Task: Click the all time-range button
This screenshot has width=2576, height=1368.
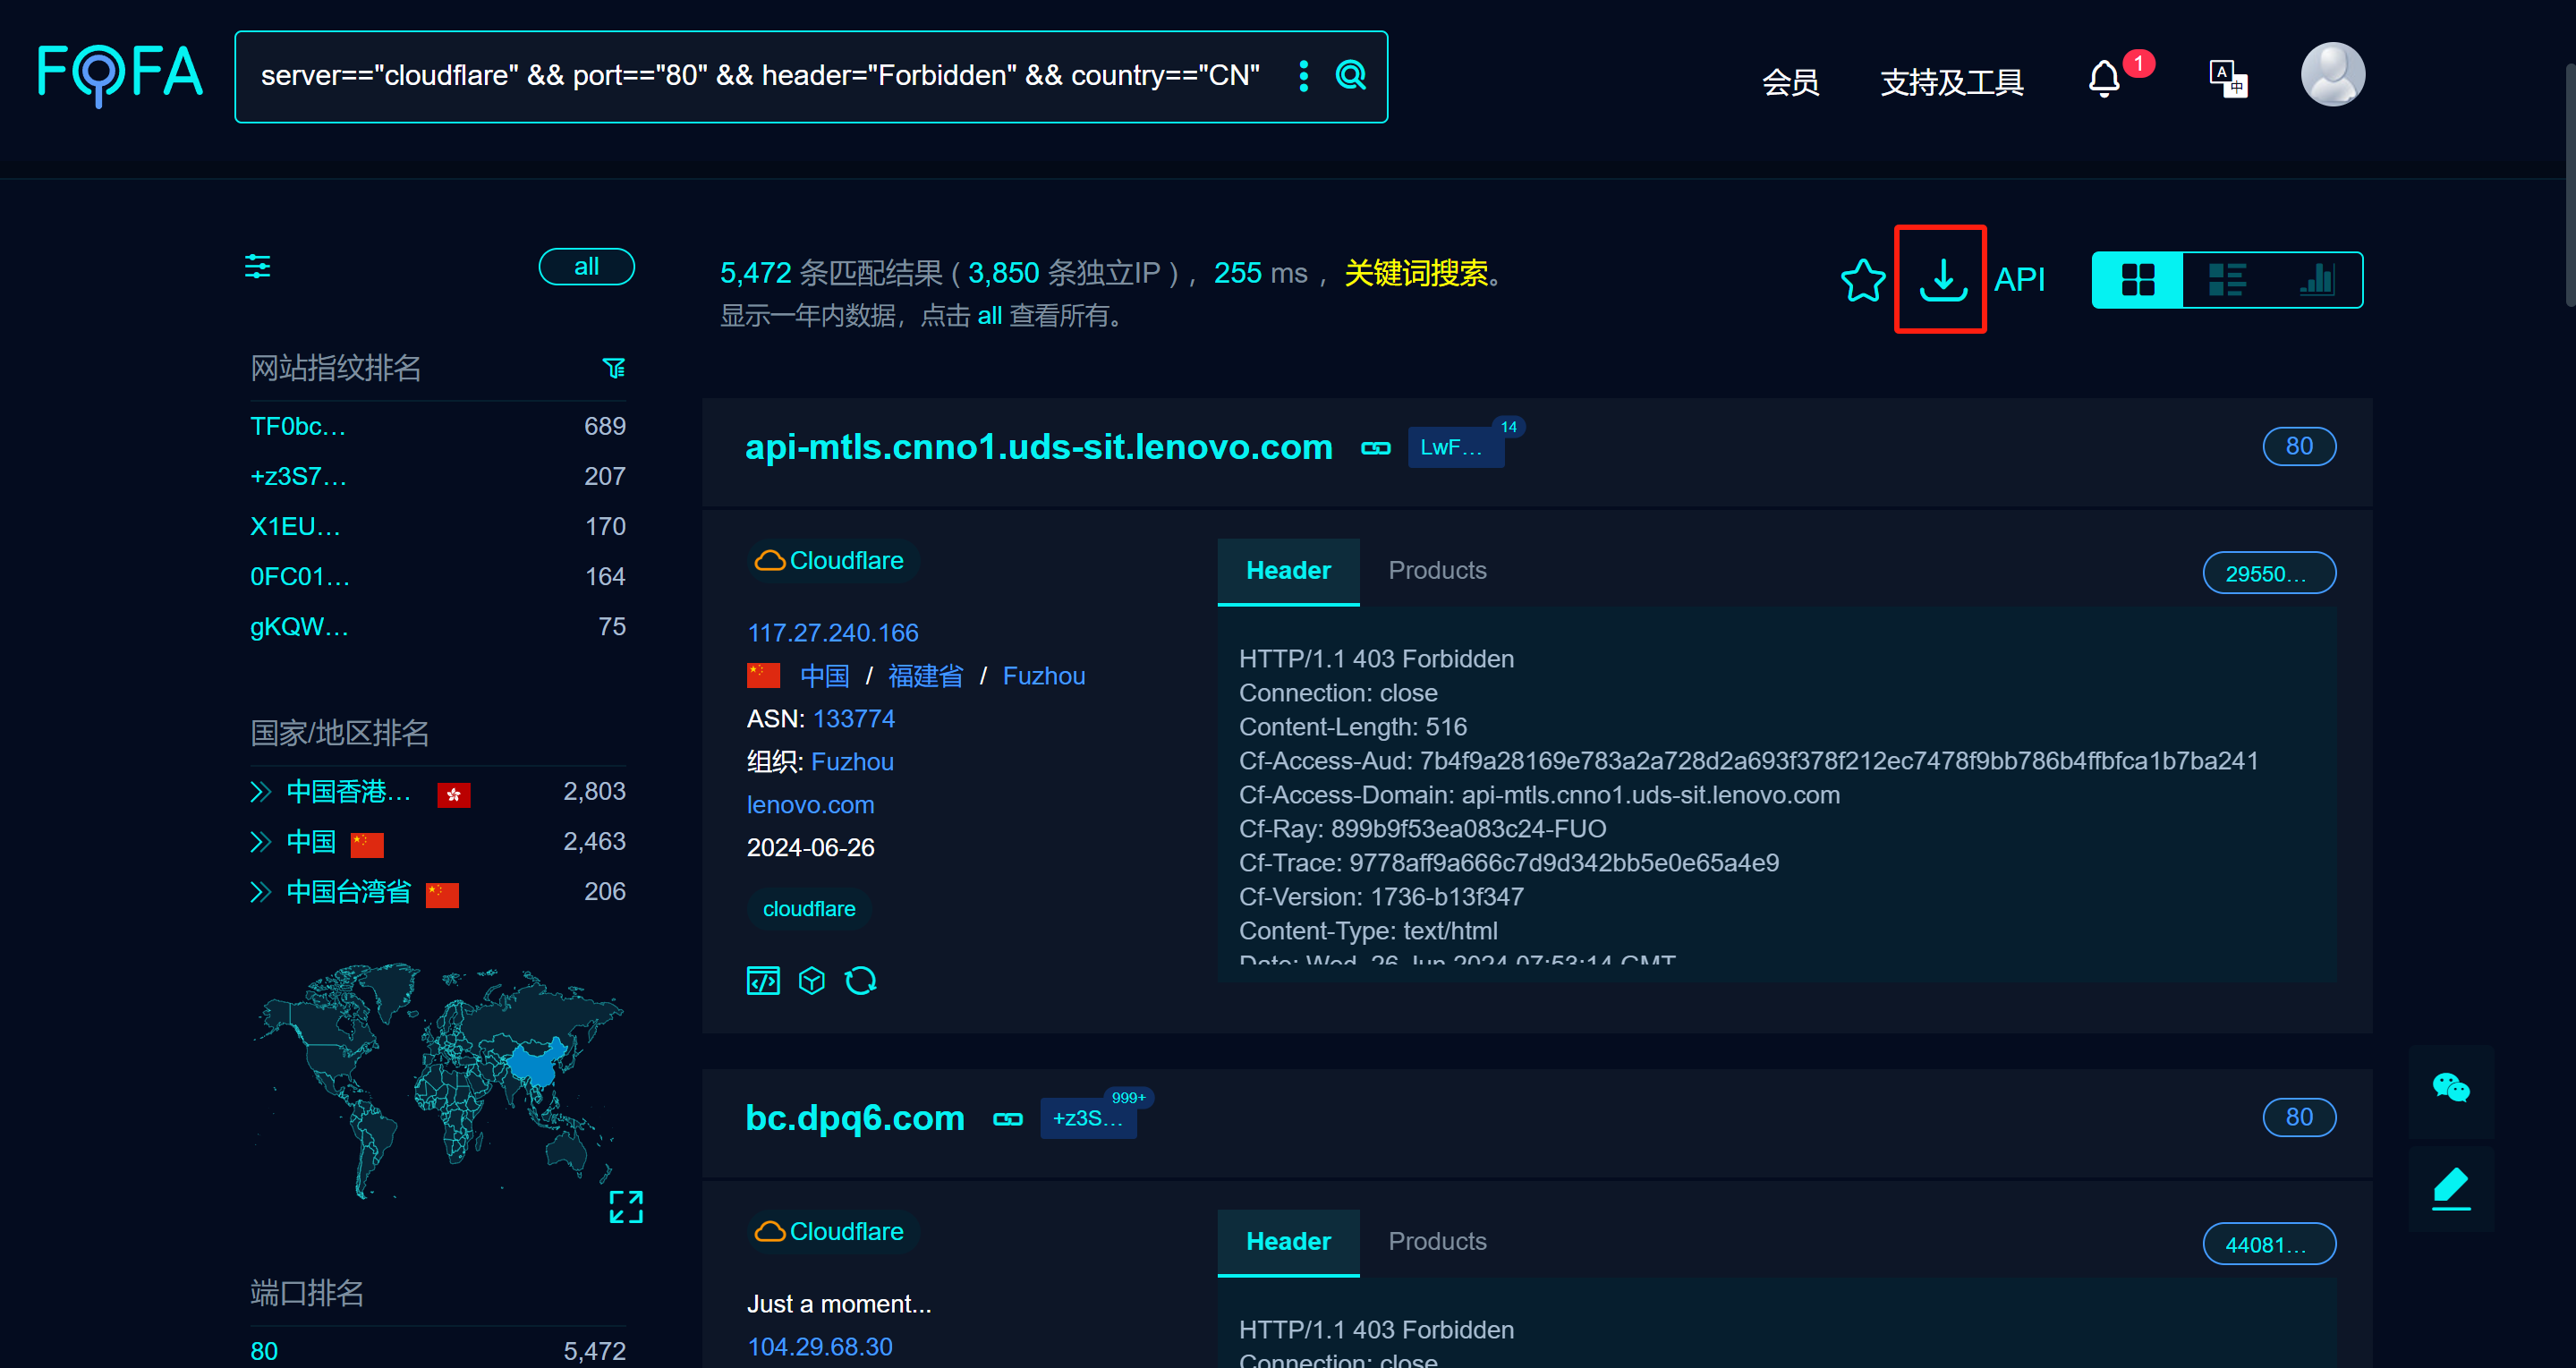Action: pos(586,267)
